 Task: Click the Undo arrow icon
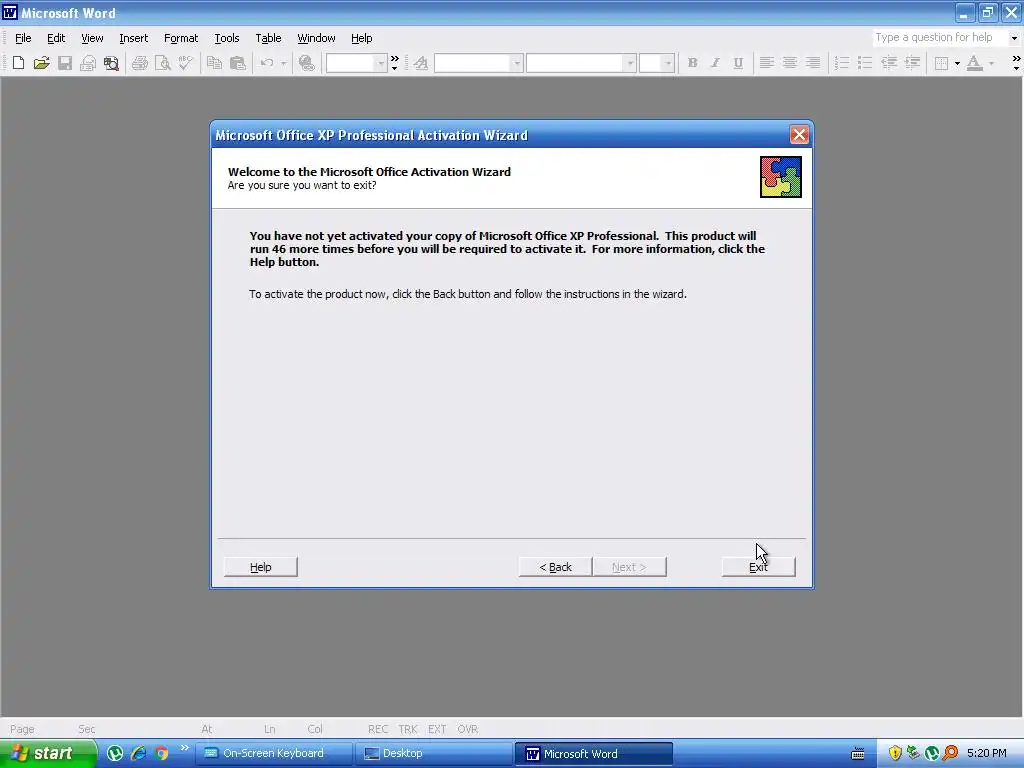click(266, 63)
